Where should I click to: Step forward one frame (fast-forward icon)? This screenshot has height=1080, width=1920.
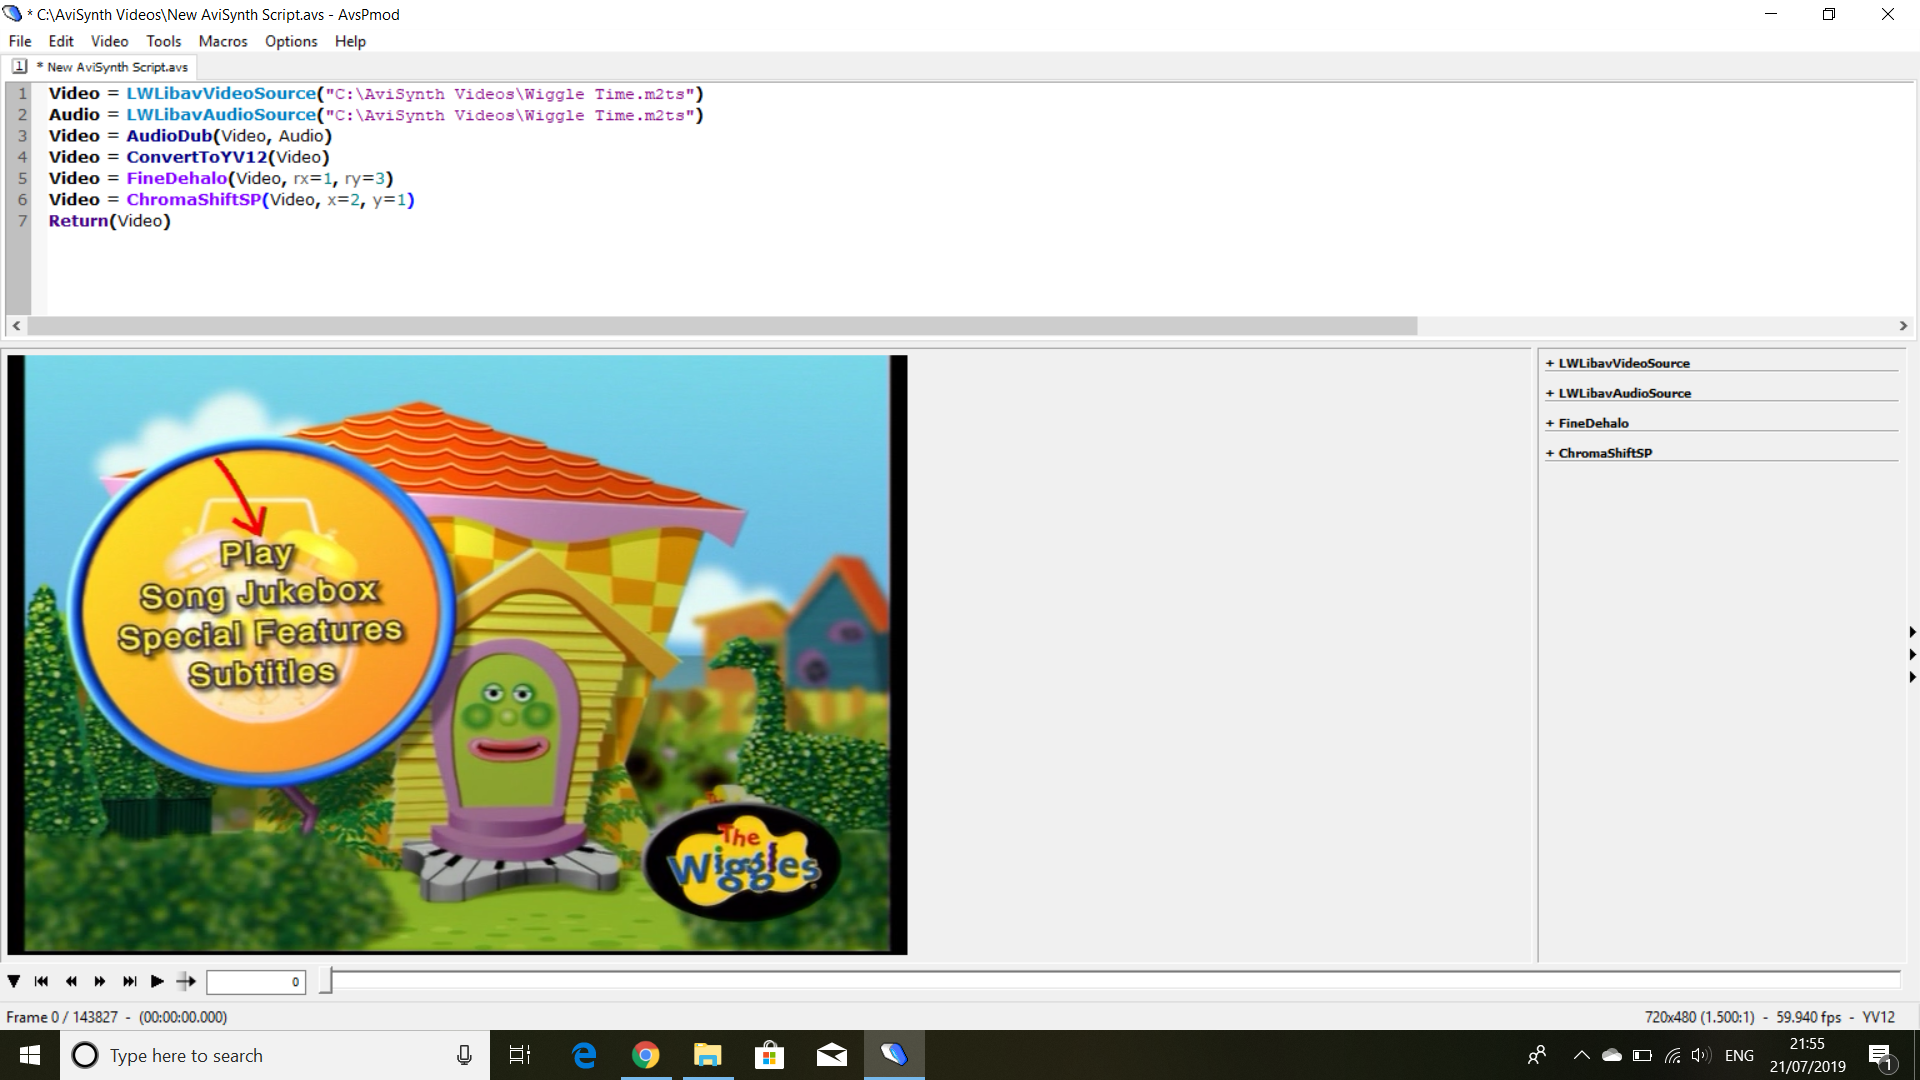[x=100, y=981]
